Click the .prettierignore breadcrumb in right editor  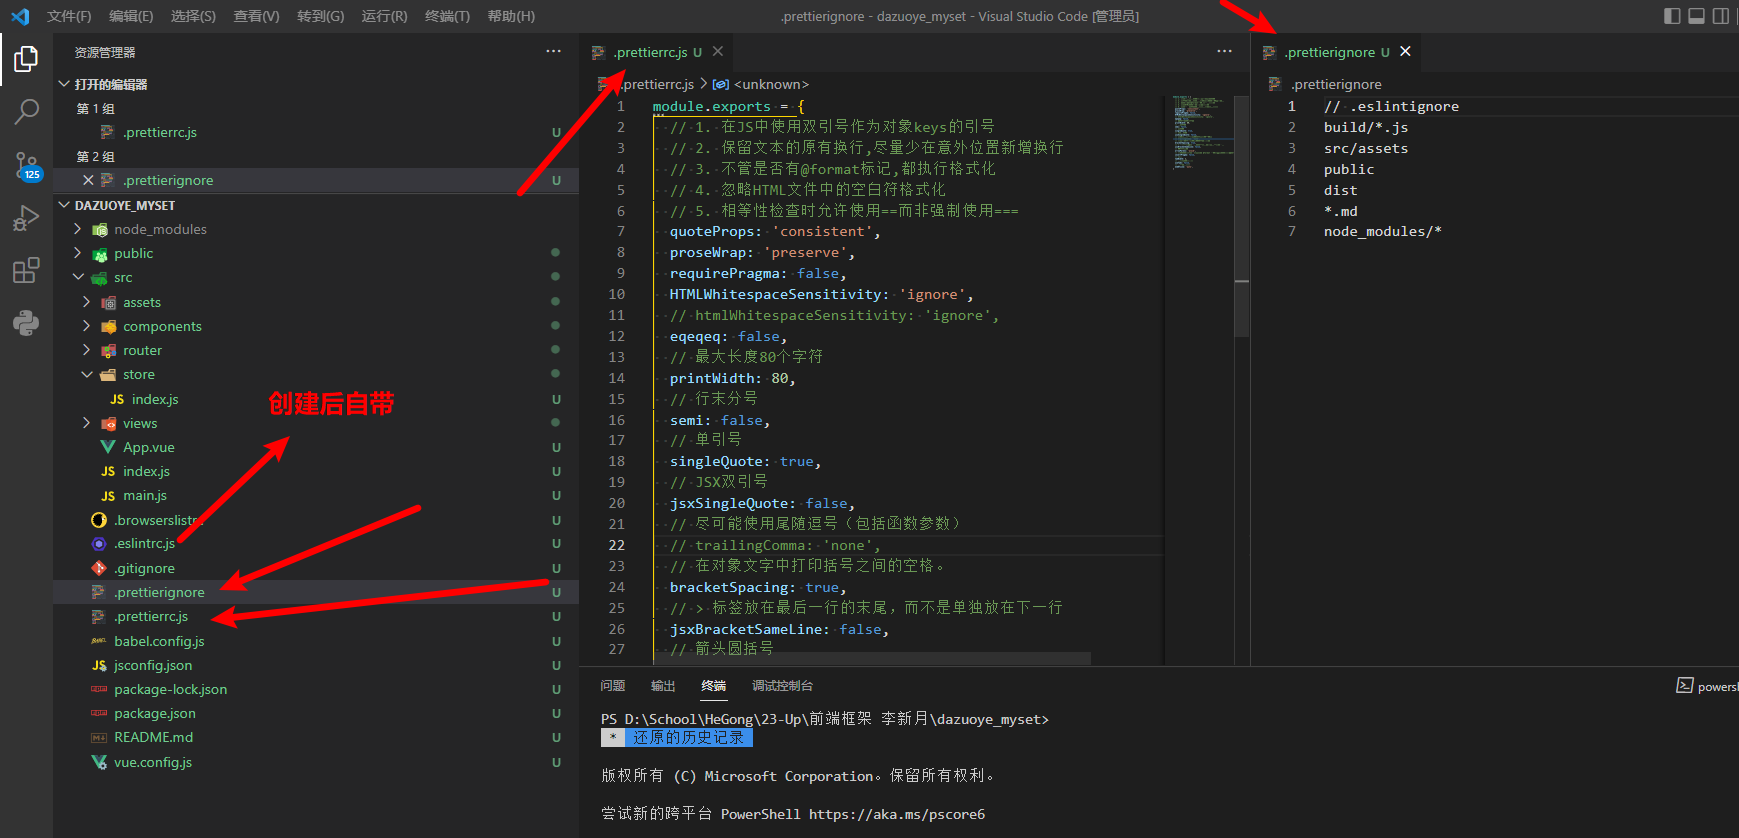click(x=1336, y=84)
